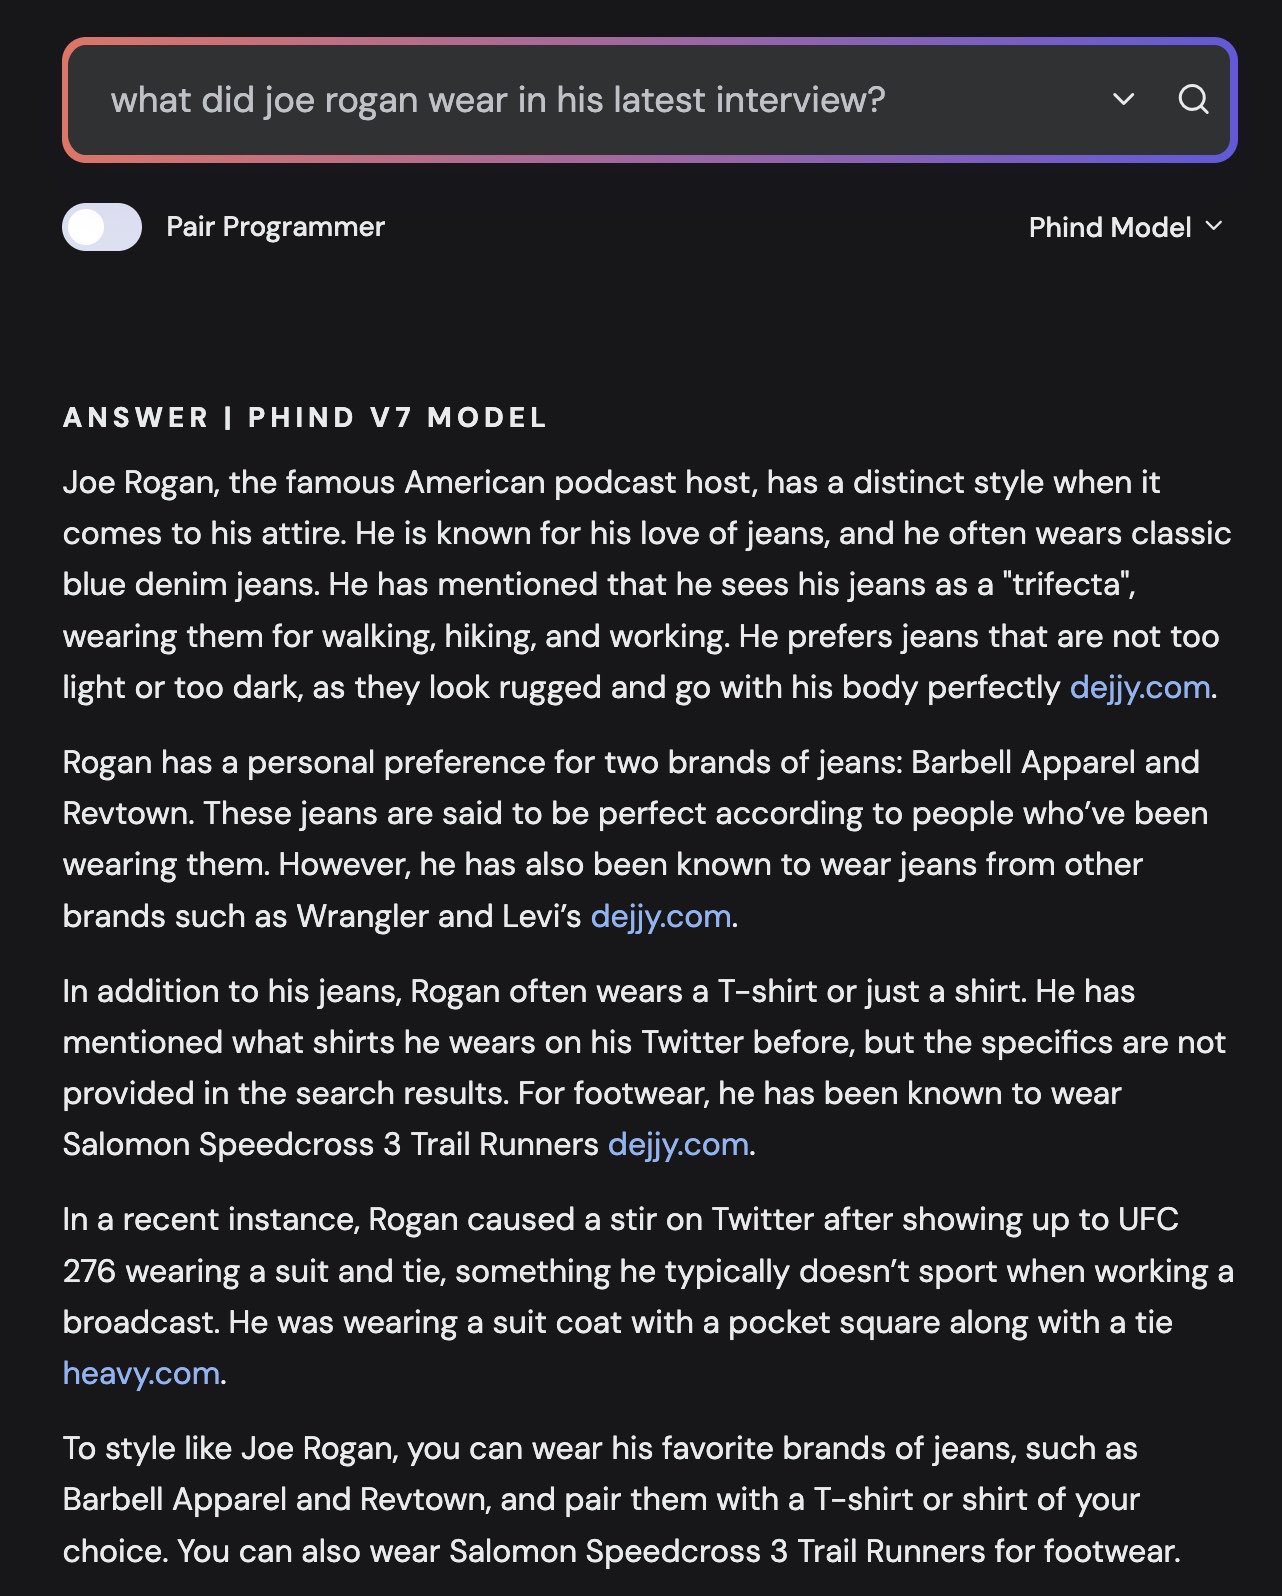The height and width of the screenshot is (1596, 1282).
Task: Click the Pair Programmer label text
Action: coord(275,227)
